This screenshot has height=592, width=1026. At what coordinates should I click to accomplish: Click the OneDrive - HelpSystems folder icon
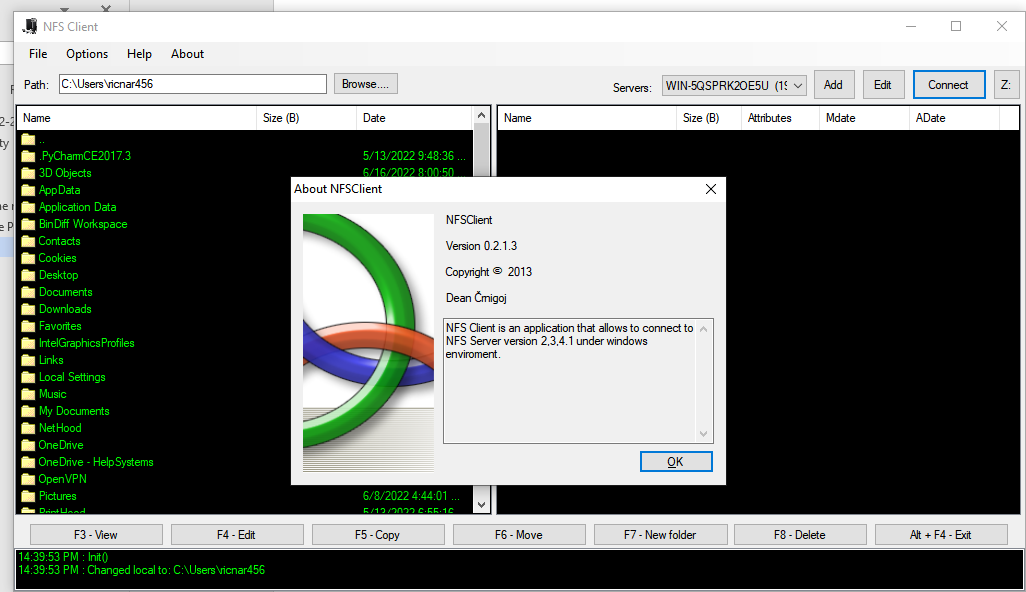pyautogui.click(x=28, y=462)
